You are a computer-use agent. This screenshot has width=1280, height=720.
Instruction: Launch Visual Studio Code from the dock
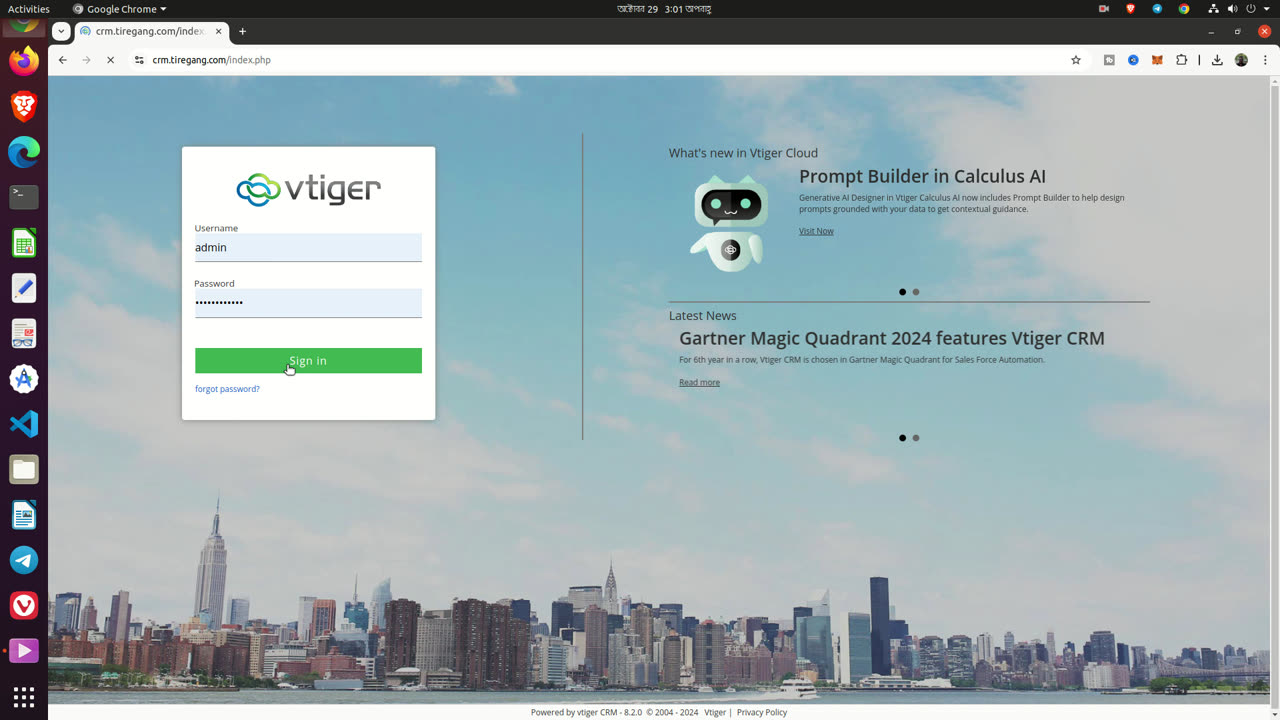point(24,424)
